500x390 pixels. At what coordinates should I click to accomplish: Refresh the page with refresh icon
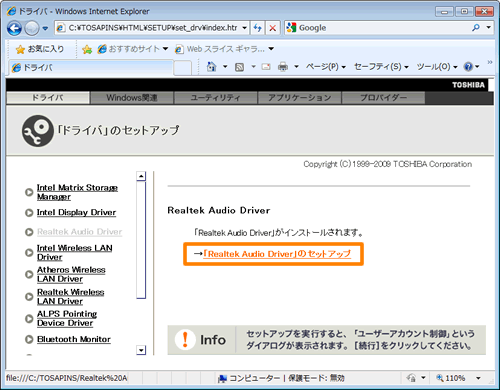coord(257,28)
